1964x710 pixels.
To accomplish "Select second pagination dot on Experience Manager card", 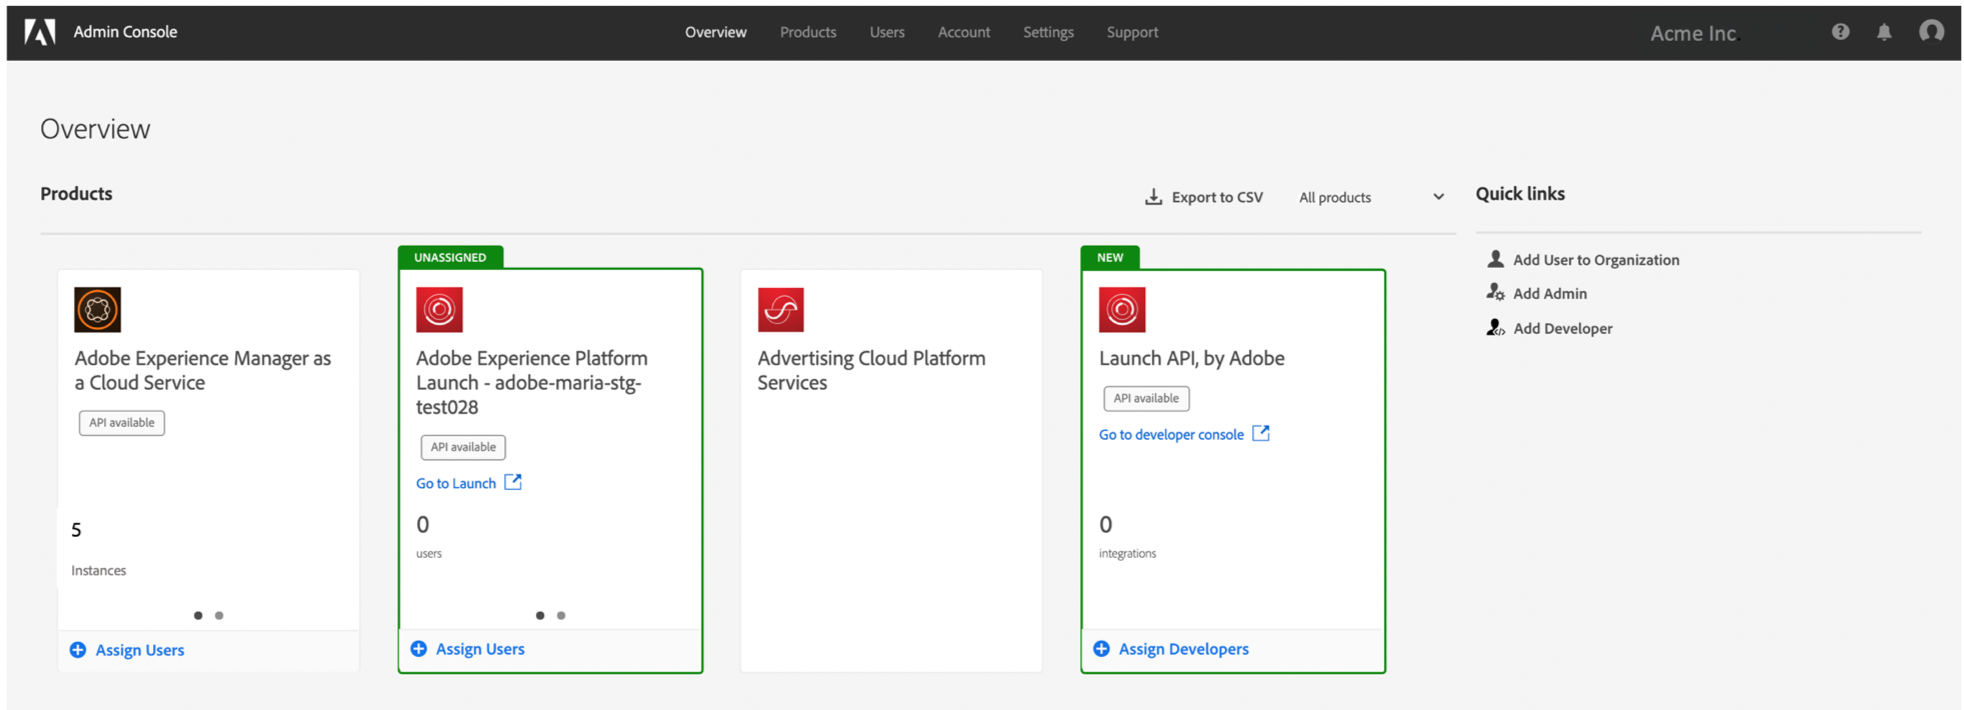I will coord(219,616).
